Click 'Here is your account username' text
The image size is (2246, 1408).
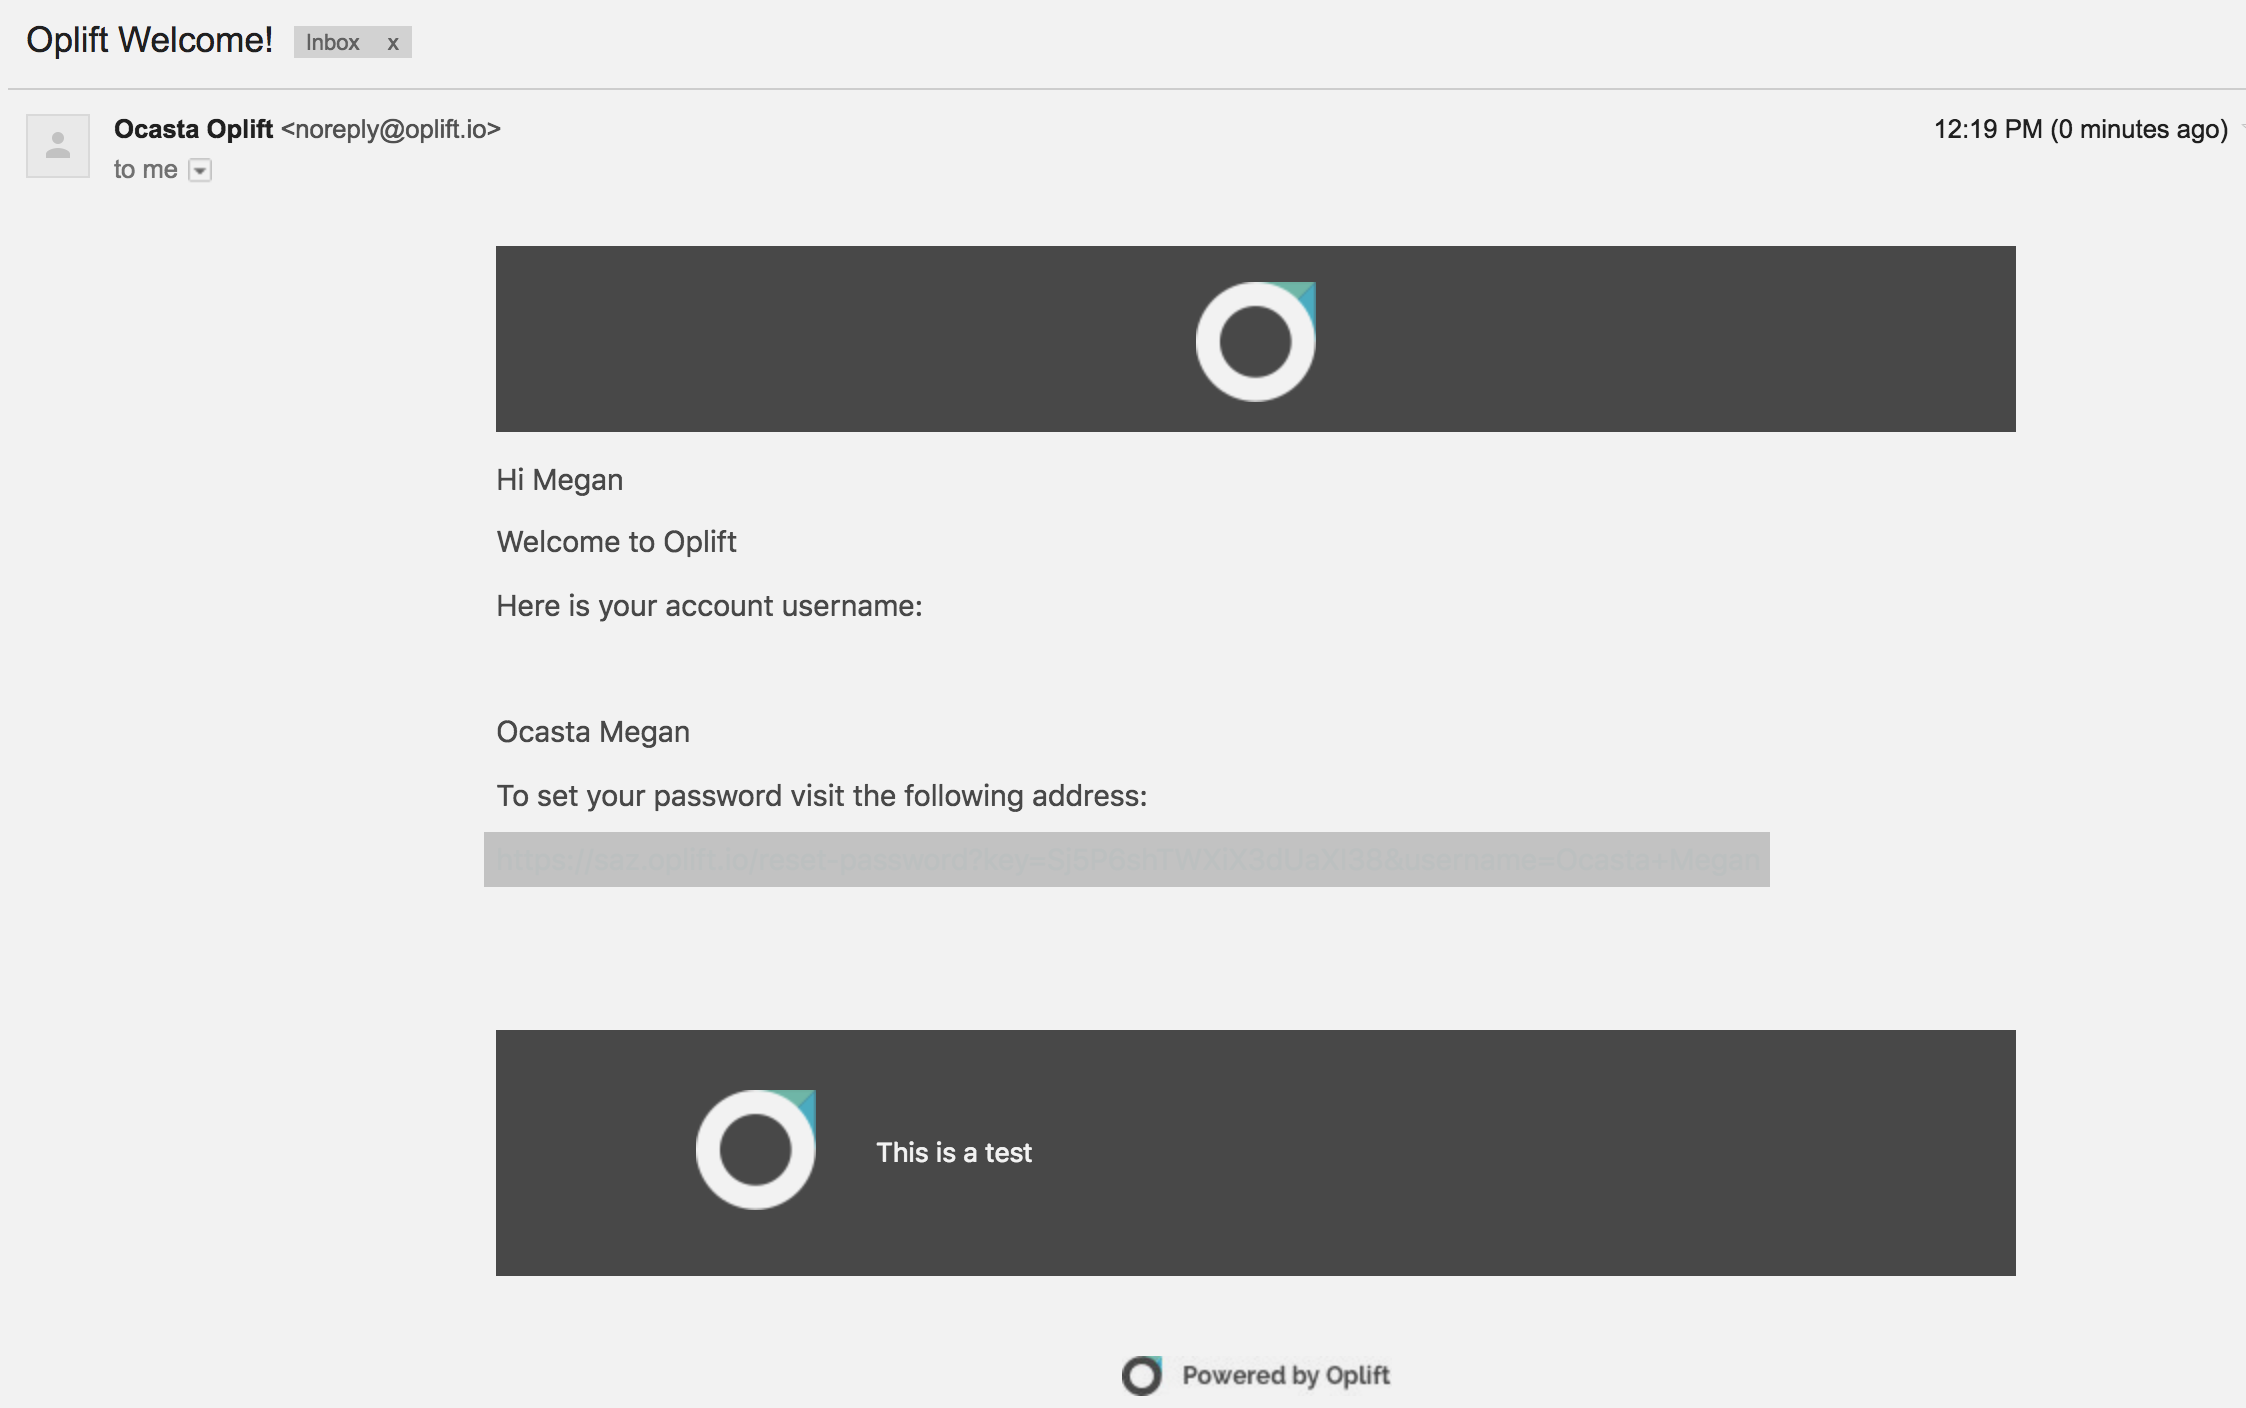point(708,606)
